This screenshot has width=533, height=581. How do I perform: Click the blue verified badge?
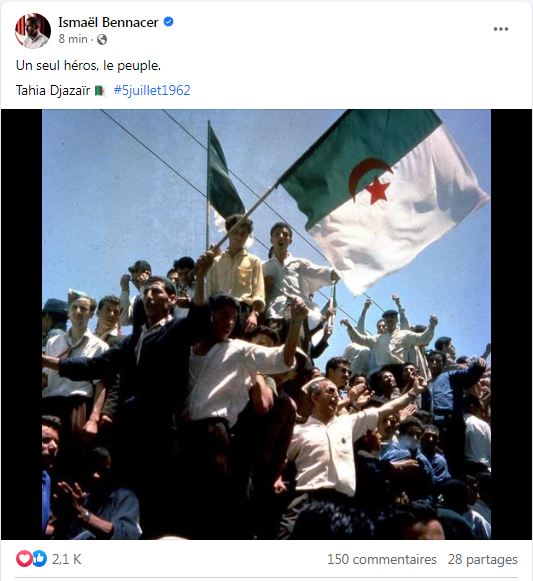click(x=169, y=22)
